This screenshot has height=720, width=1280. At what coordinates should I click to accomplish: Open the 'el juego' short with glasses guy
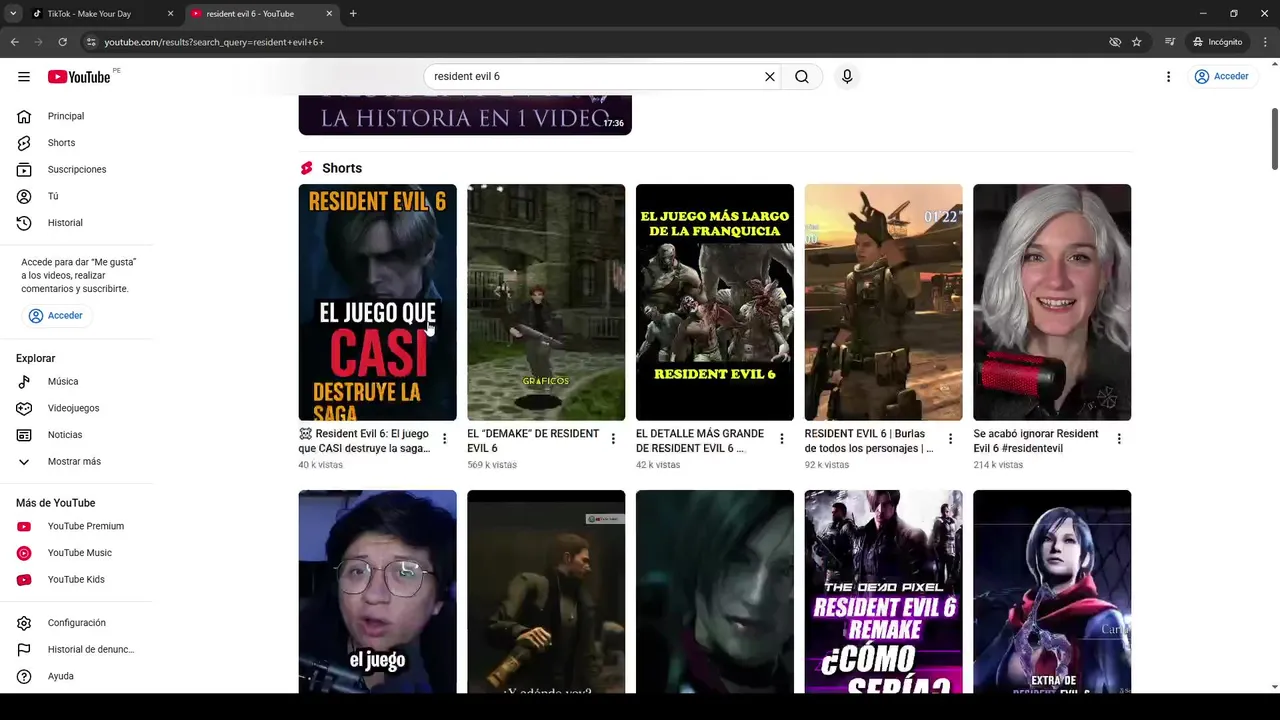pyautogui.click(x=377, y=591)
